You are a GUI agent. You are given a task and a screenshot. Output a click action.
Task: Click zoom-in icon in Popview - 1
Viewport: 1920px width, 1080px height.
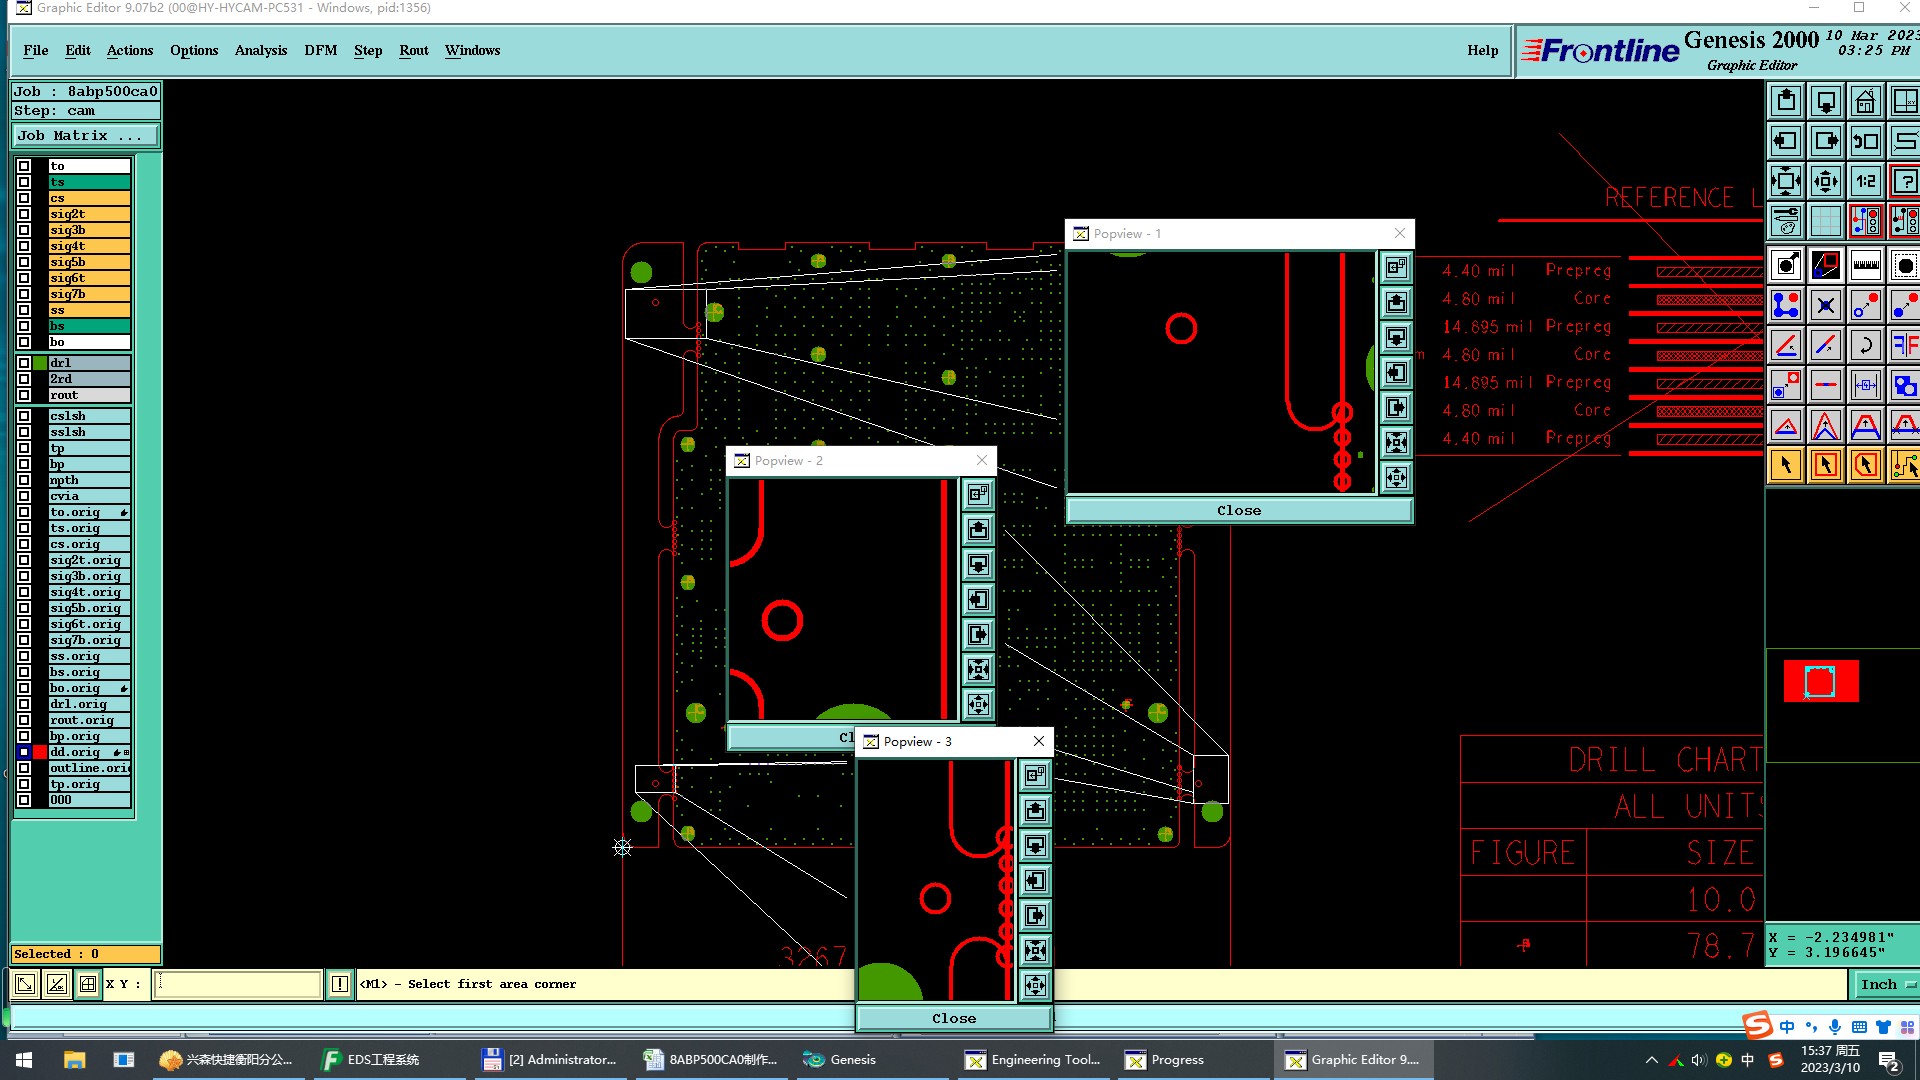[x=1396, y=443]
